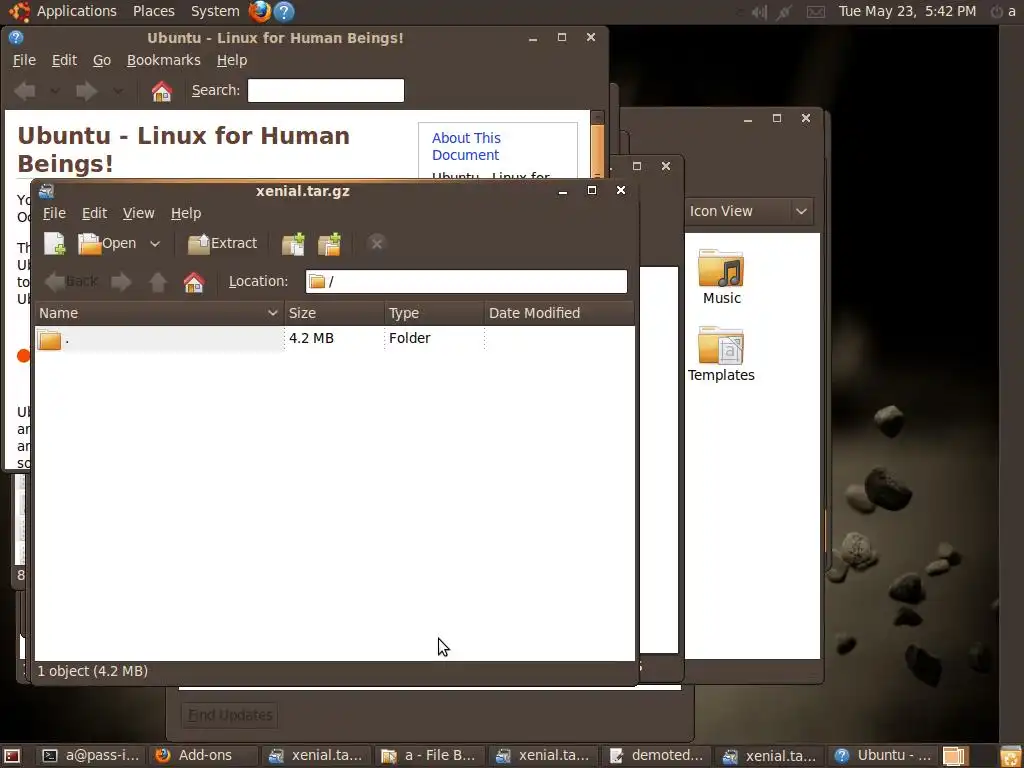Viewport: 1024px width, 768px height.
Task: Open the View menu in archive manager
Action: (x=138, y=213)
